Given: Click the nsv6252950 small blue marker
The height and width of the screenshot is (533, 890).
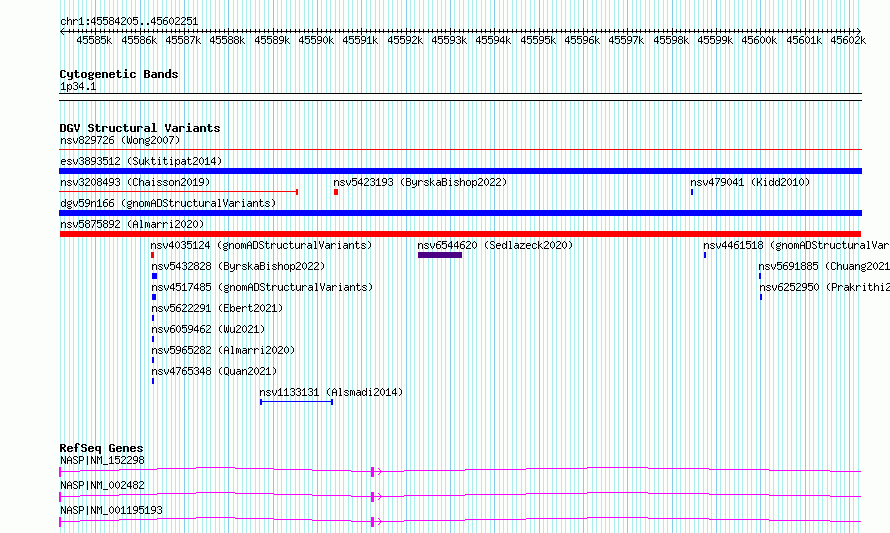Looking at the screenshot, I should coord(761,297).
